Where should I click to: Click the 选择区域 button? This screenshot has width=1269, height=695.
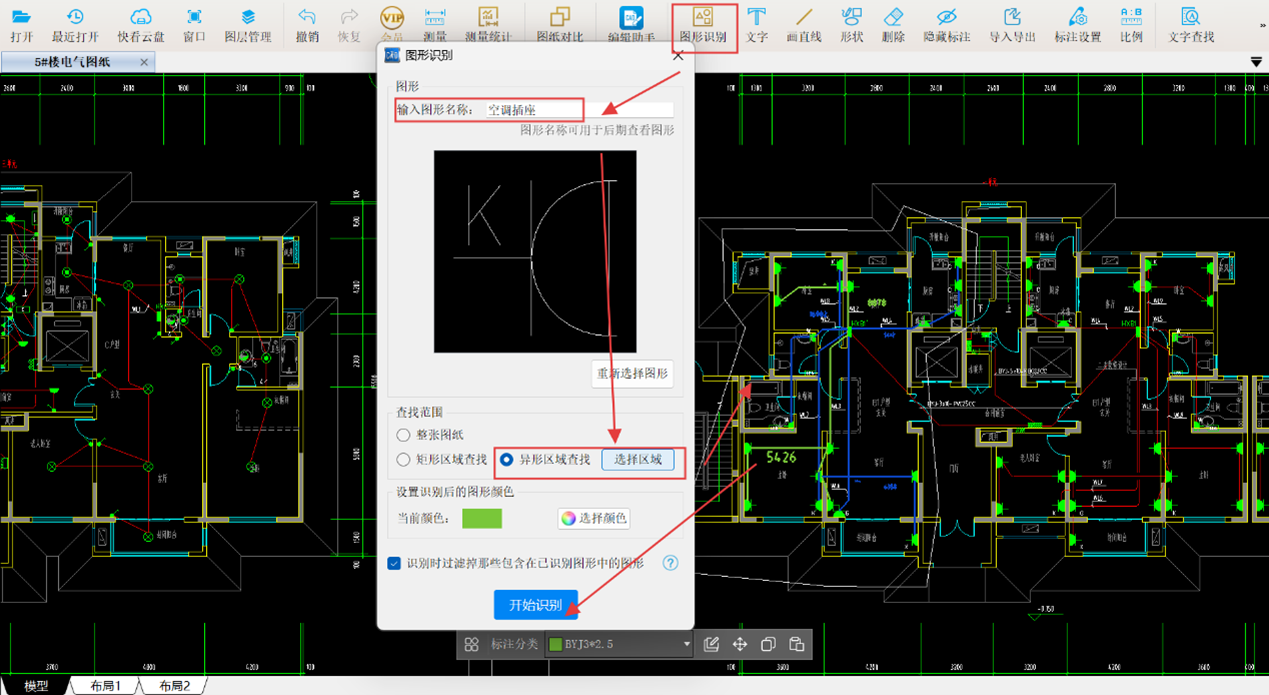[x=638, y=460]
